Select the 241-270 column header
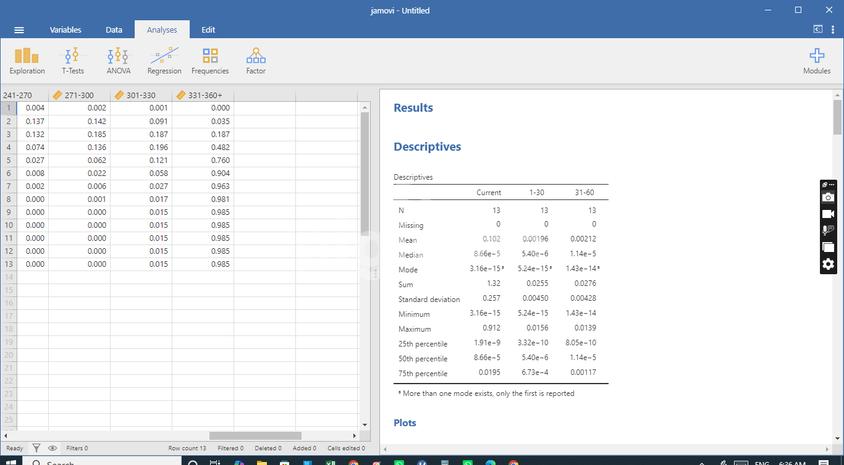This screenshot has width=844, height=465. pos(24,95)
